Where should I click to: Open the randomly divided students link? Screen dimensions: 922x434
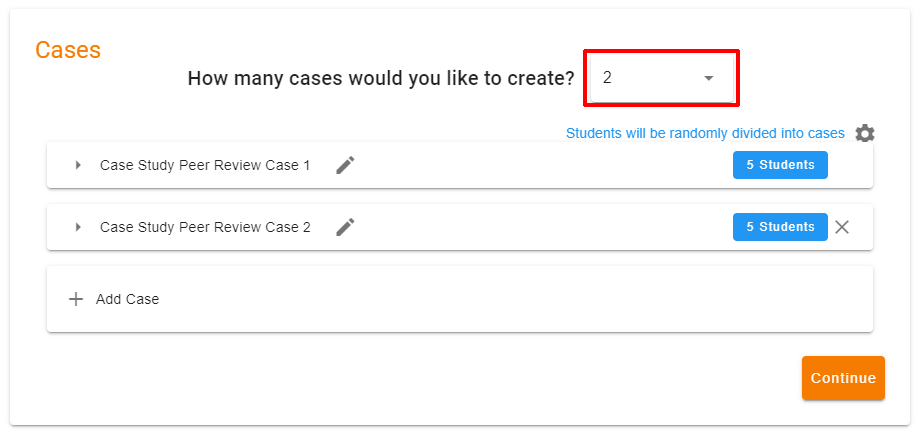(705, 133)
